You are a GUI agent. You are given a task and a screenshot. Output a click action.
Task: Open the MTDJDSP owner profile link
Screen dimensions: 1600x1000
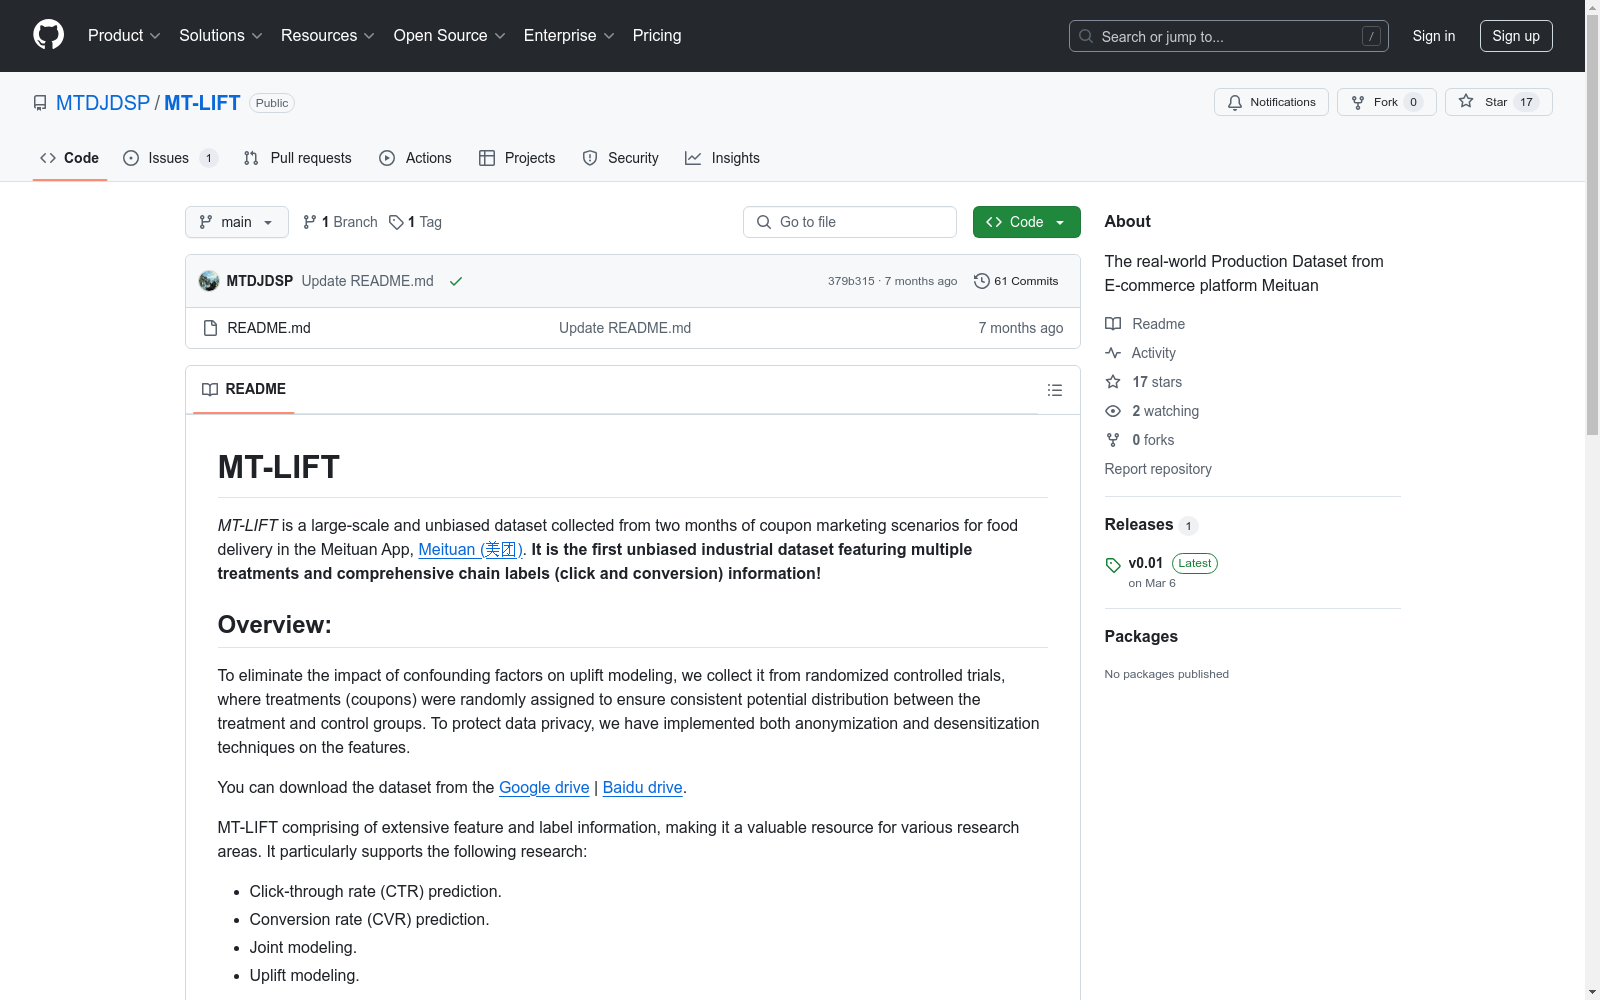tap(103, 103)
